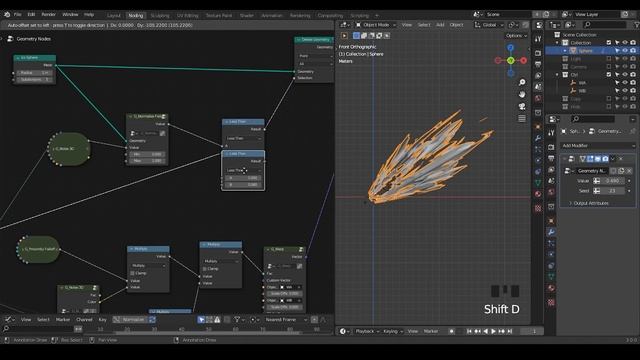
Task: Open the timeline Playback dropdown
Action: pos(366,331)
